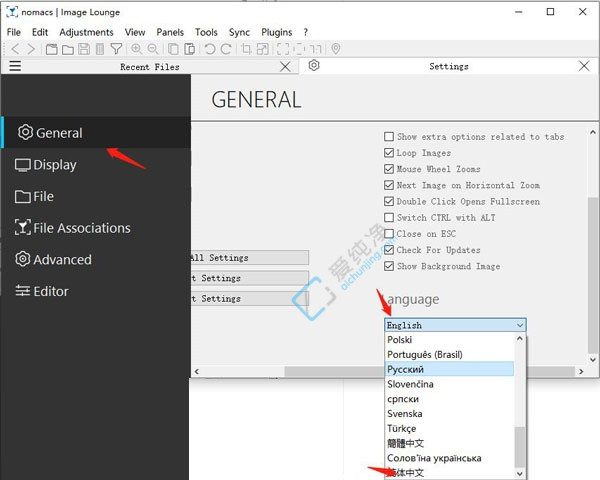This screenshot has height=480, width=600.
Task: Open the Plugins menu
Action: pyautogui.click(x=277, y=32)
